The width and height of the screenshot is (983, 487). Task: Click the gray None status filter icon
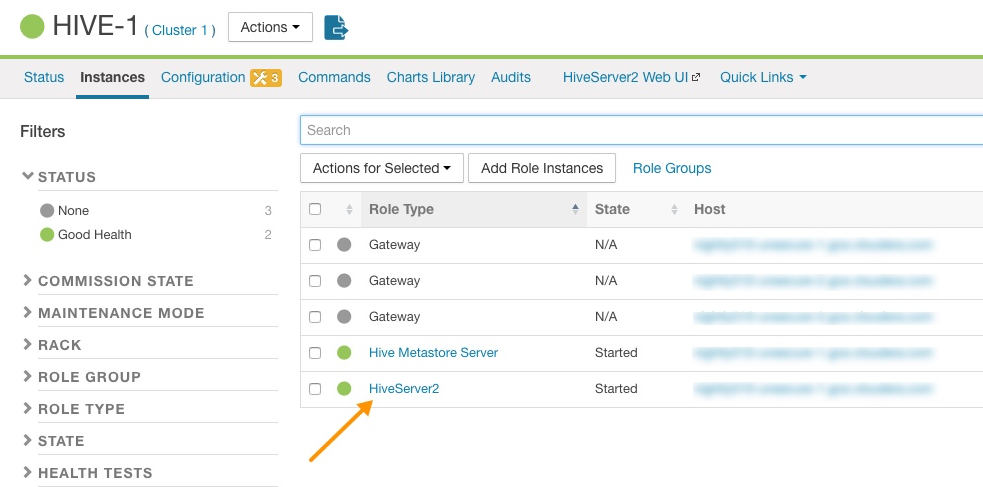47,211
